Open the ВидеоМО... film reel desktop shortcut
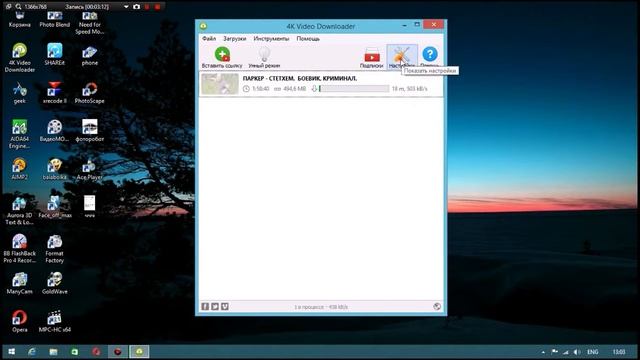 tap(54, 131)
